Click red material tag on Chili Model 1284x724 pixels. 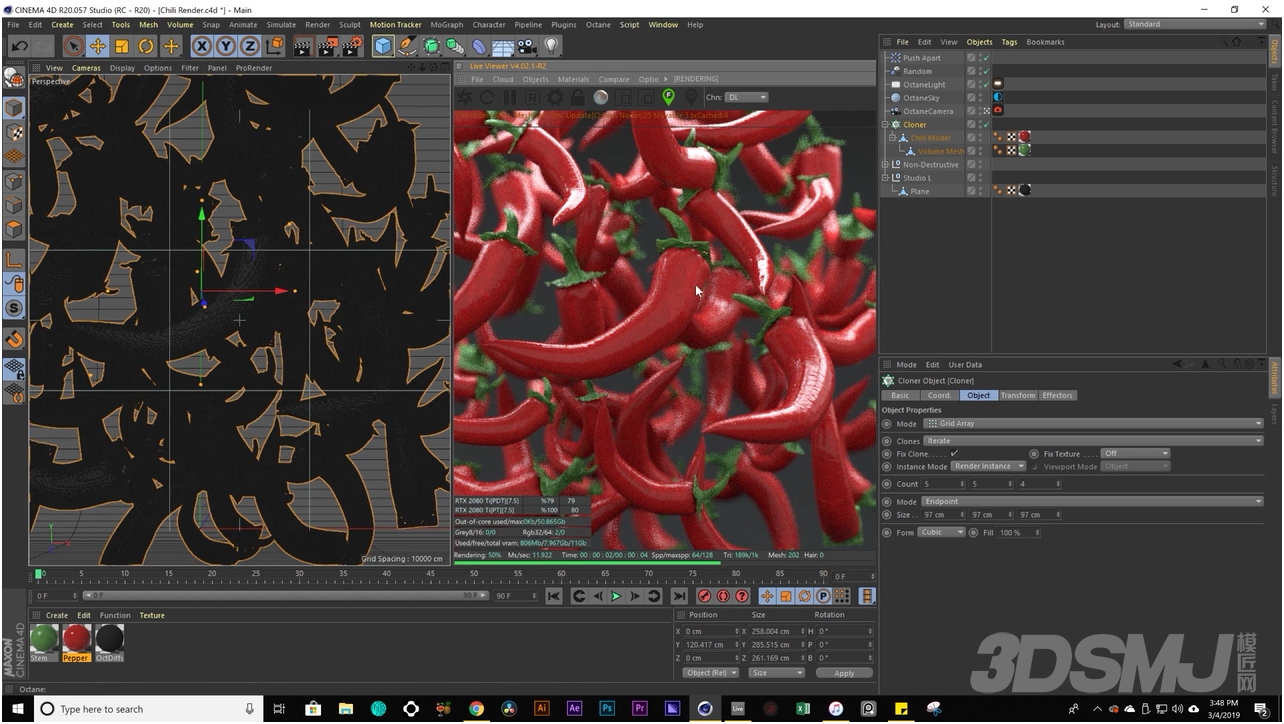[x=1024, y=137]
